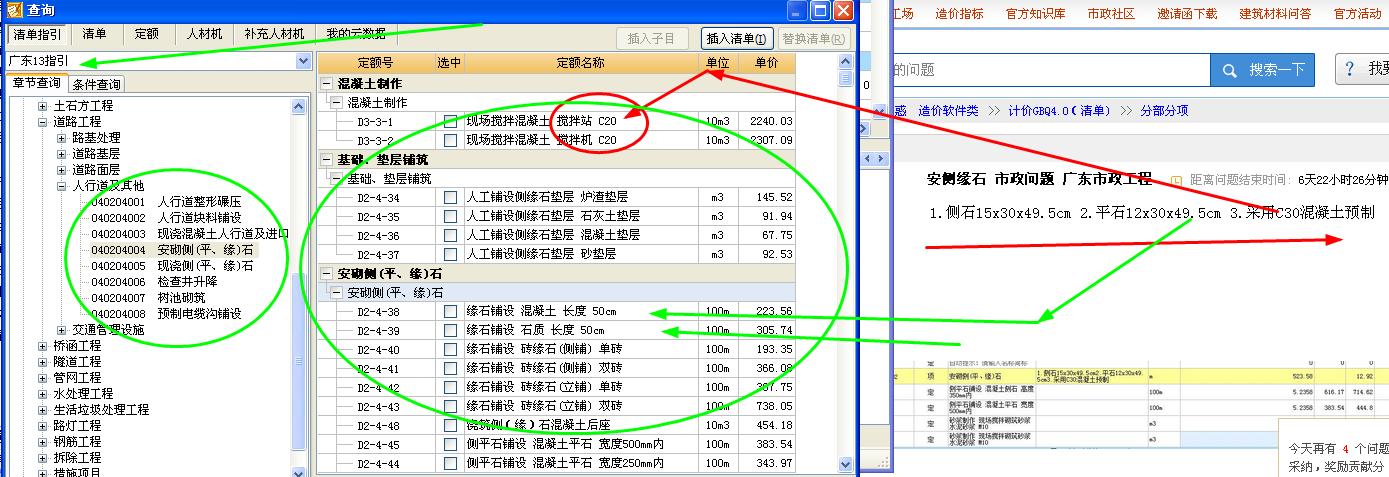Select 040204005 现浇侧(平、缘)石 item
Viewport: 1389px width, 477px height.
pos(172,266)
